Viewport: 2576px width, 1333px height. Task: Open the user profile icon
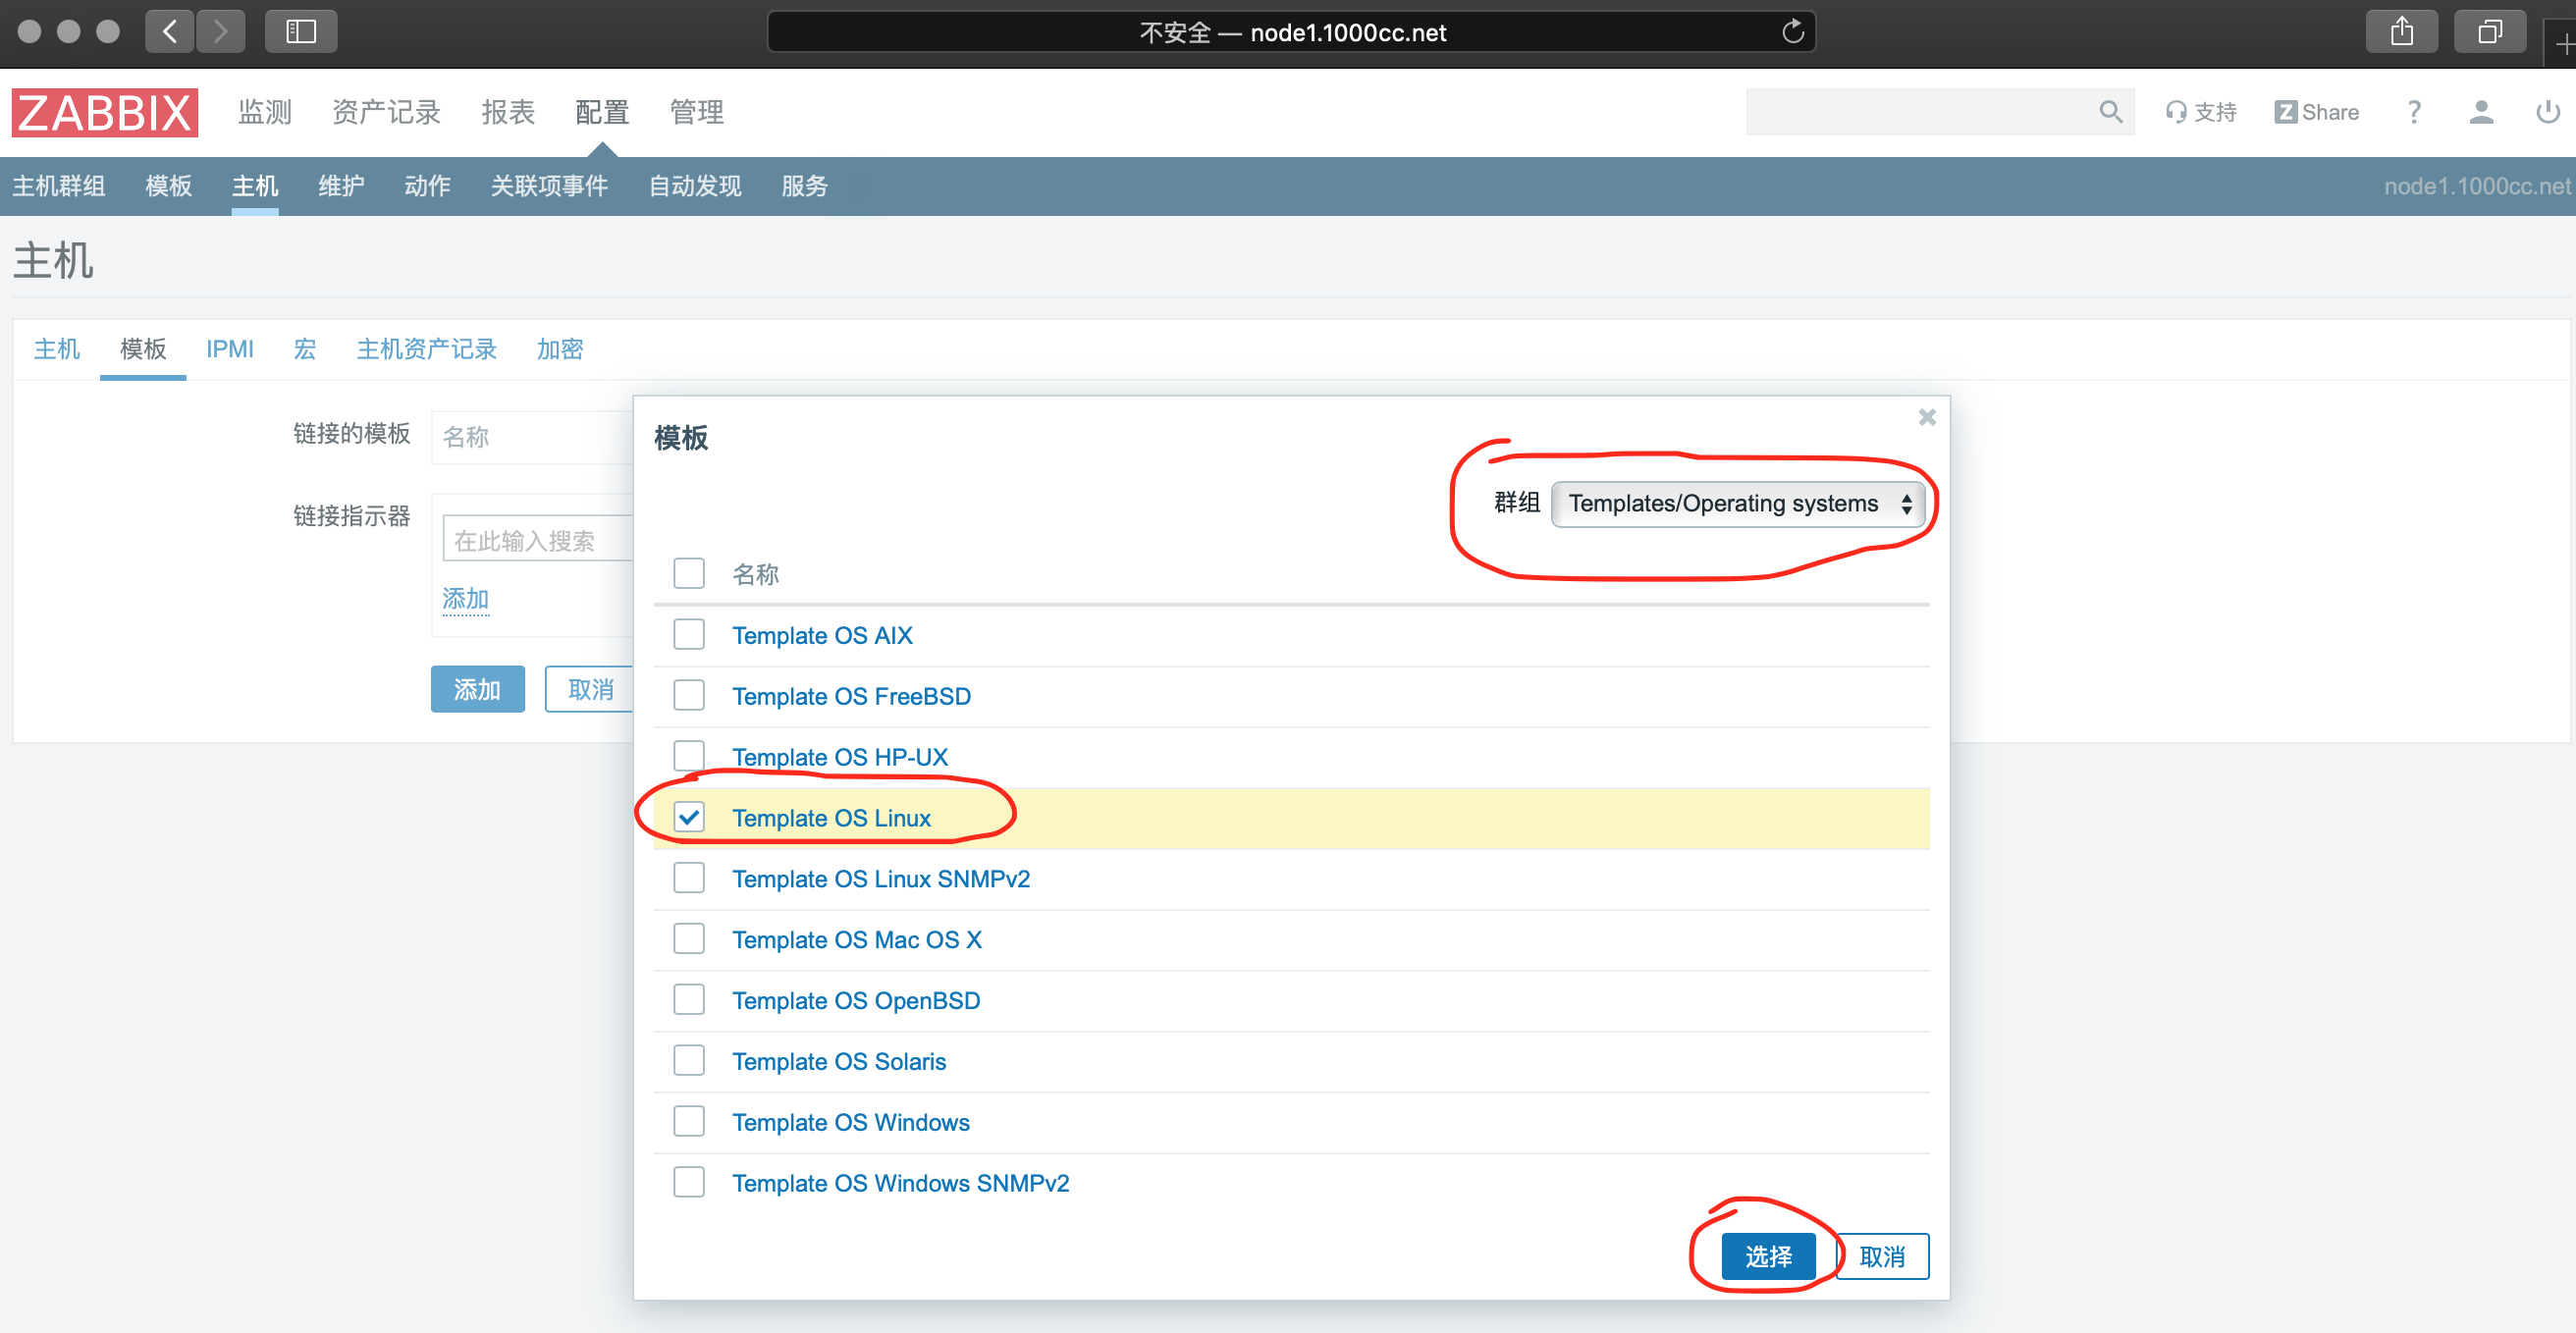coord(2481,112)
